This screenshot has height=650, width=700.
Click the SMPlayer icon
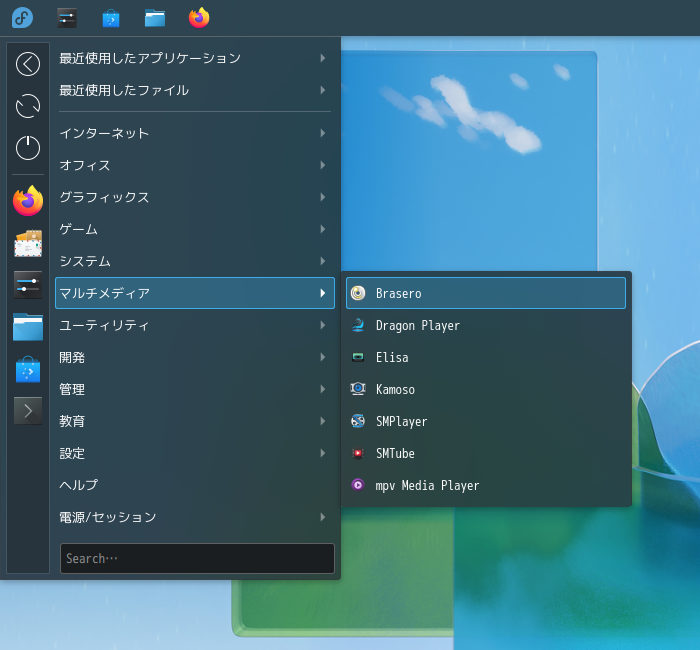pos(358,421)
